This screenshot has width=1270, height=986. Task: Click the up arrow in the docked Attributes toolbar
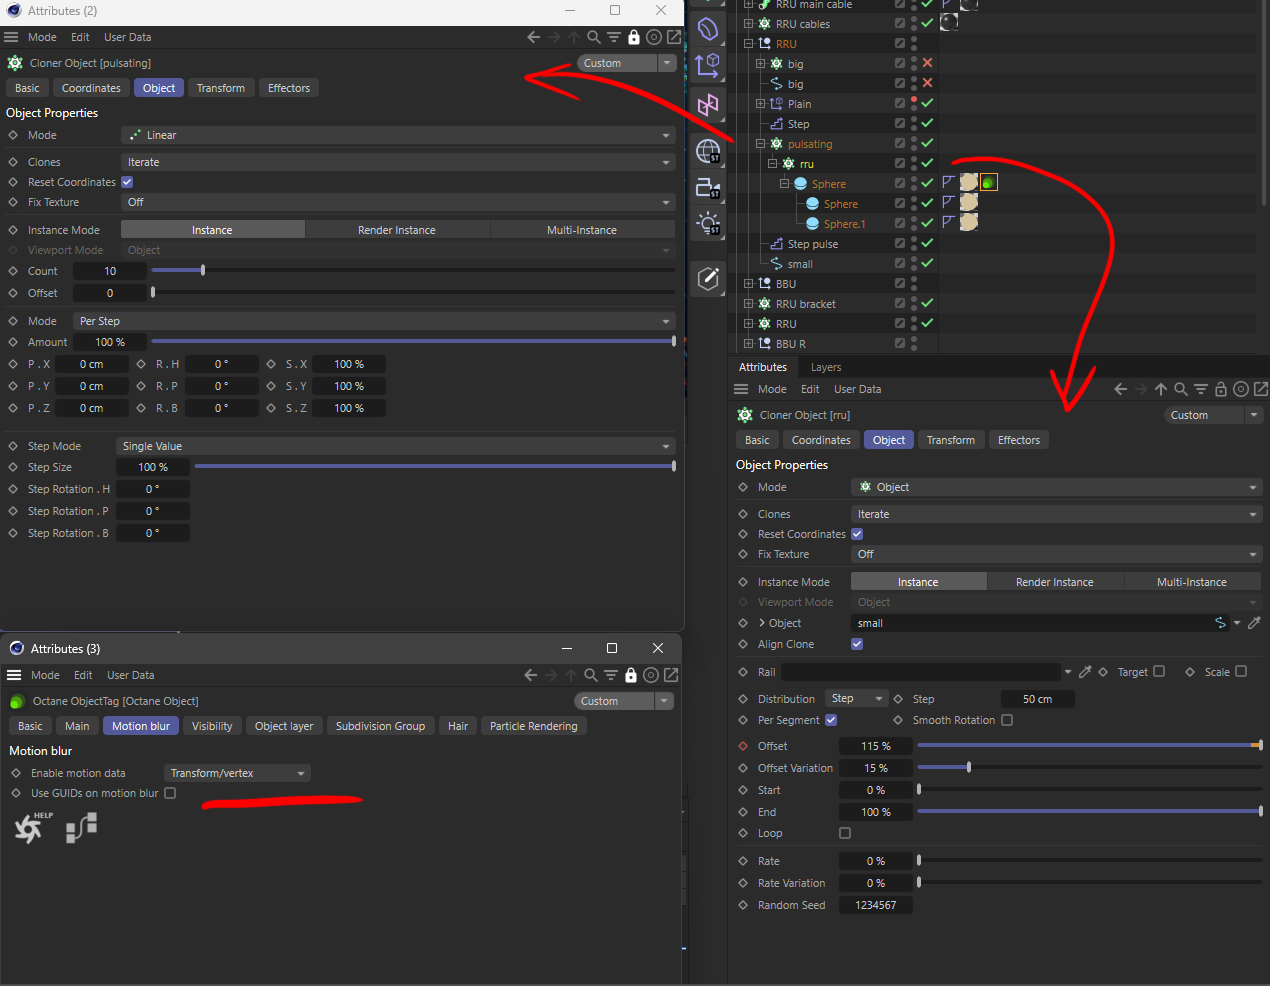[1161, 389]
